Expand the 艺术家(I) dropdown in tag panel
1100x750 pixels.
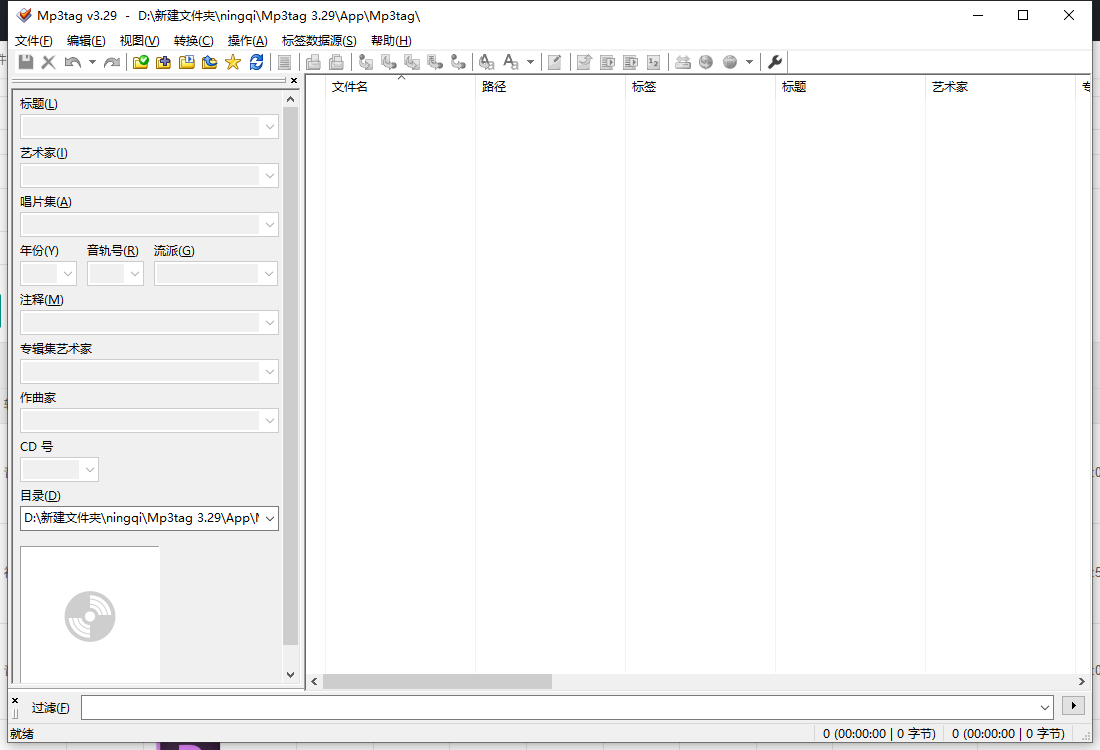pos(269,176)
